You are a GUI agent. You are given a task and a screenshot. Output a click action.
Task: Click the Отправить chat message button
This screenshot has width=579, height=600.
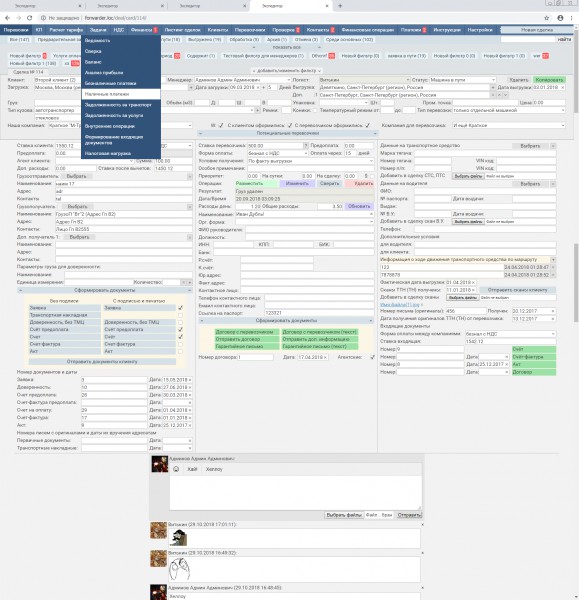click(409, 515)
